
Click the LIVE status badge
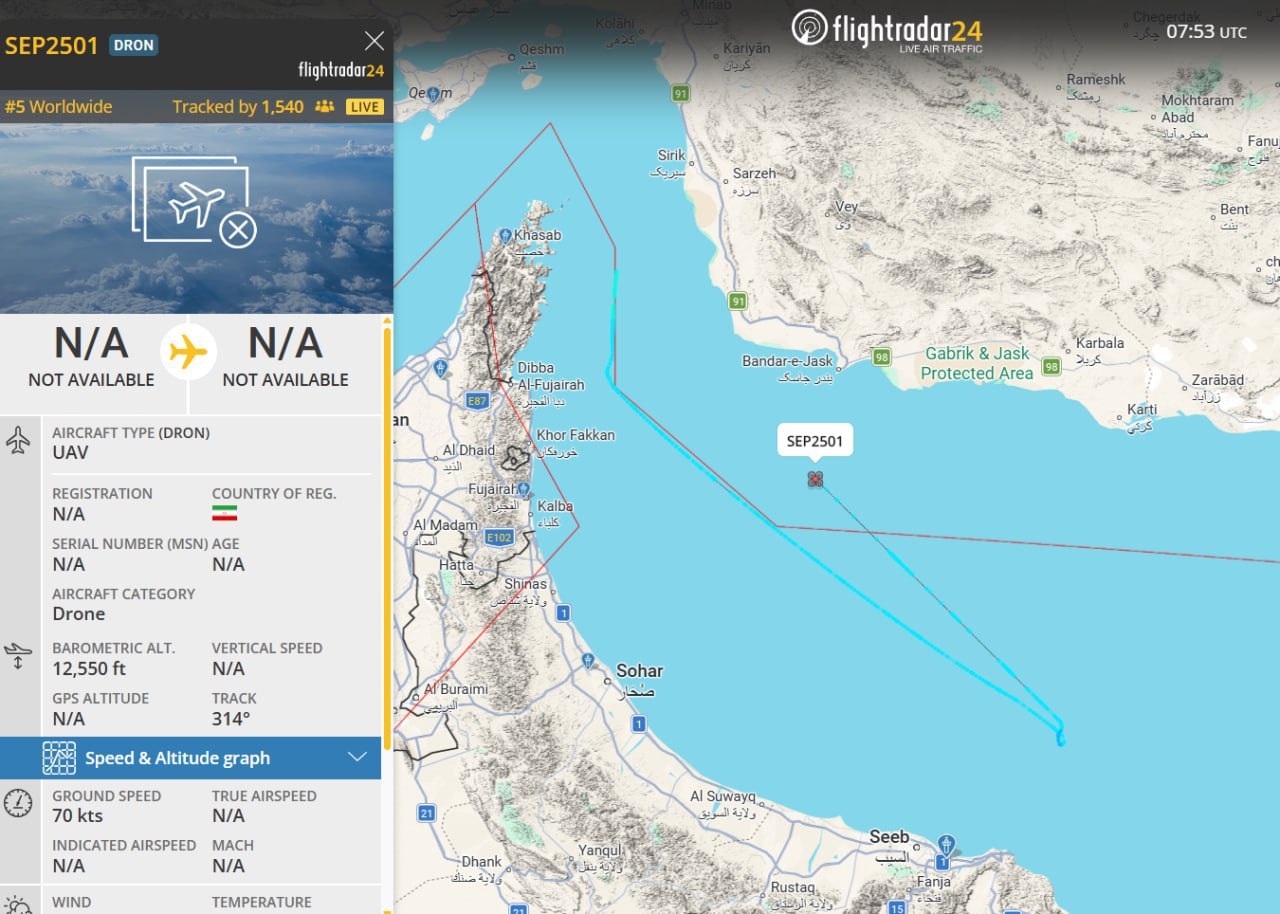click(x=364, y=107)
